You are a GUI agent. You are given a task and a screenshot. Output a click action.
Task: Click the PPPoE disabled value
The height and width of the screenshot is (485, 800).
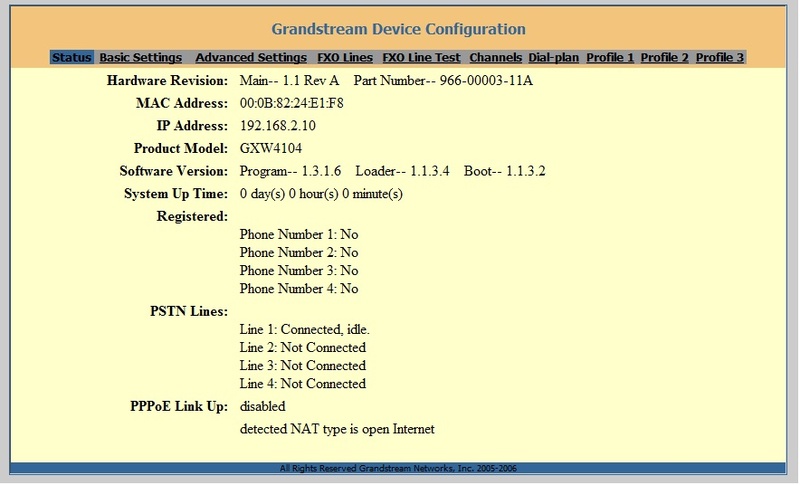pos(262,406)
